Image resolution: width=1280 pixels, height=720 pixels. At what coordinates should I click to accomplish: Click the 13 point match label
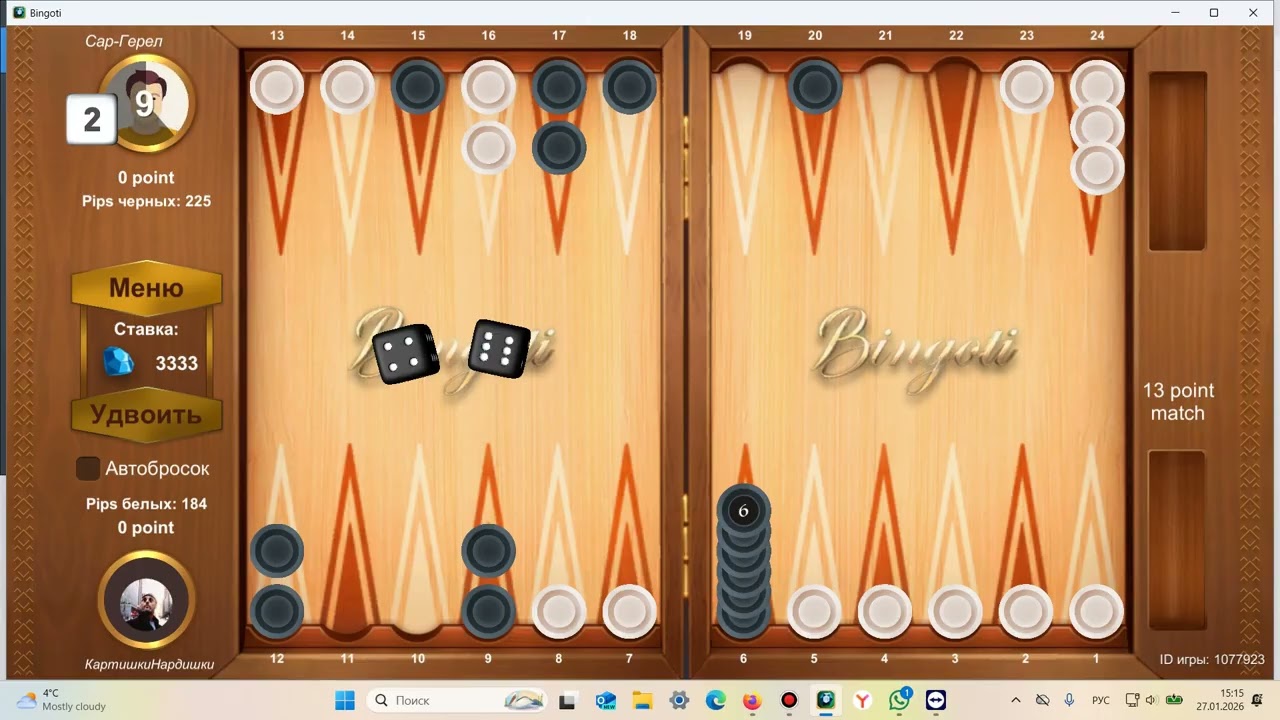pyautogui.click(x=1178, y=402)
